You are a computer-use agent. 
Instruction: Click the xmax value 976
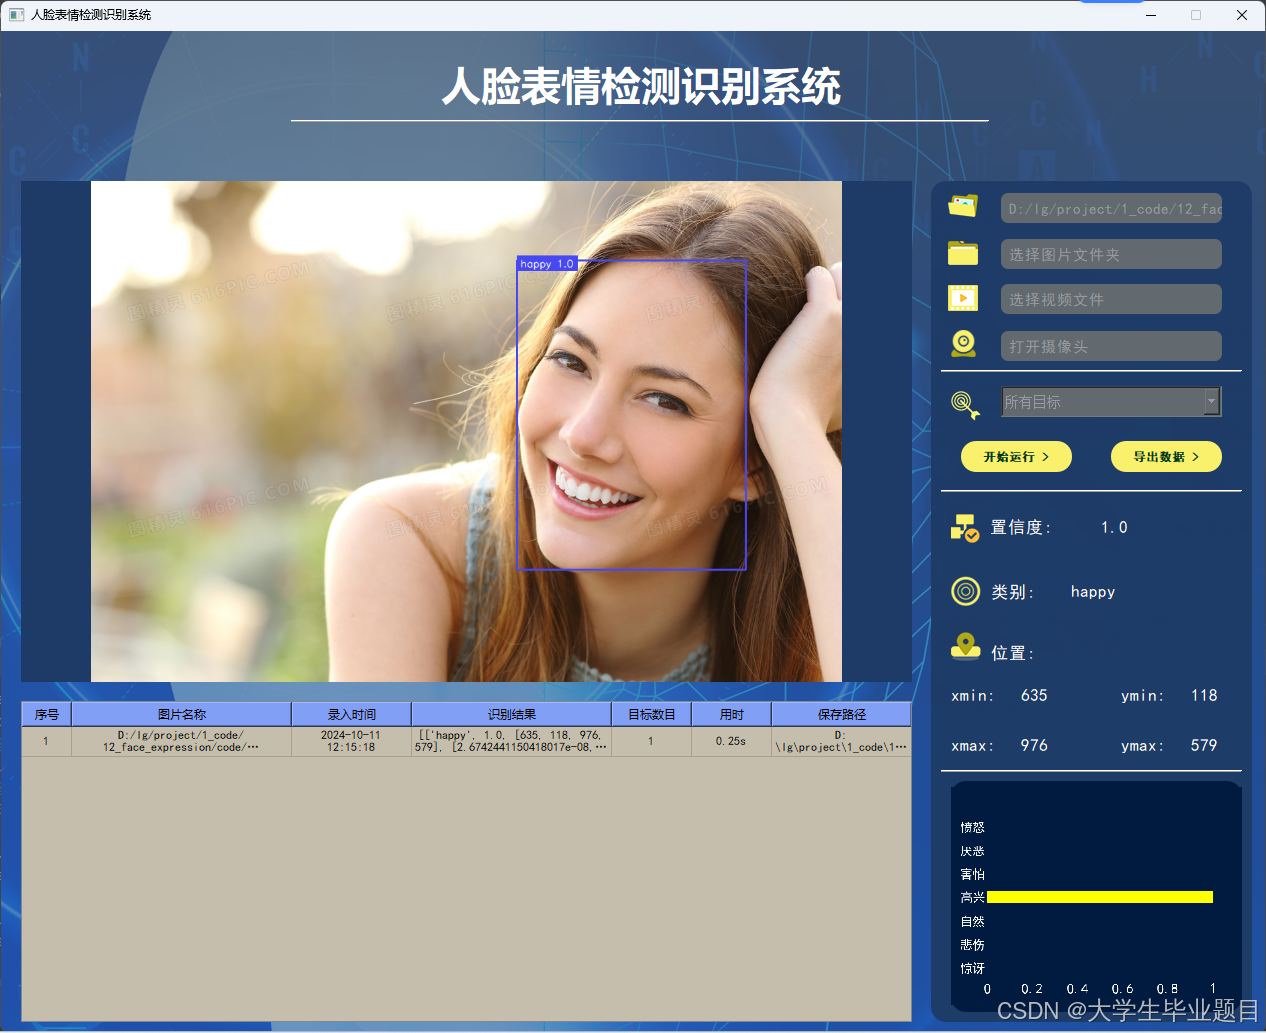pos(1034,745)
